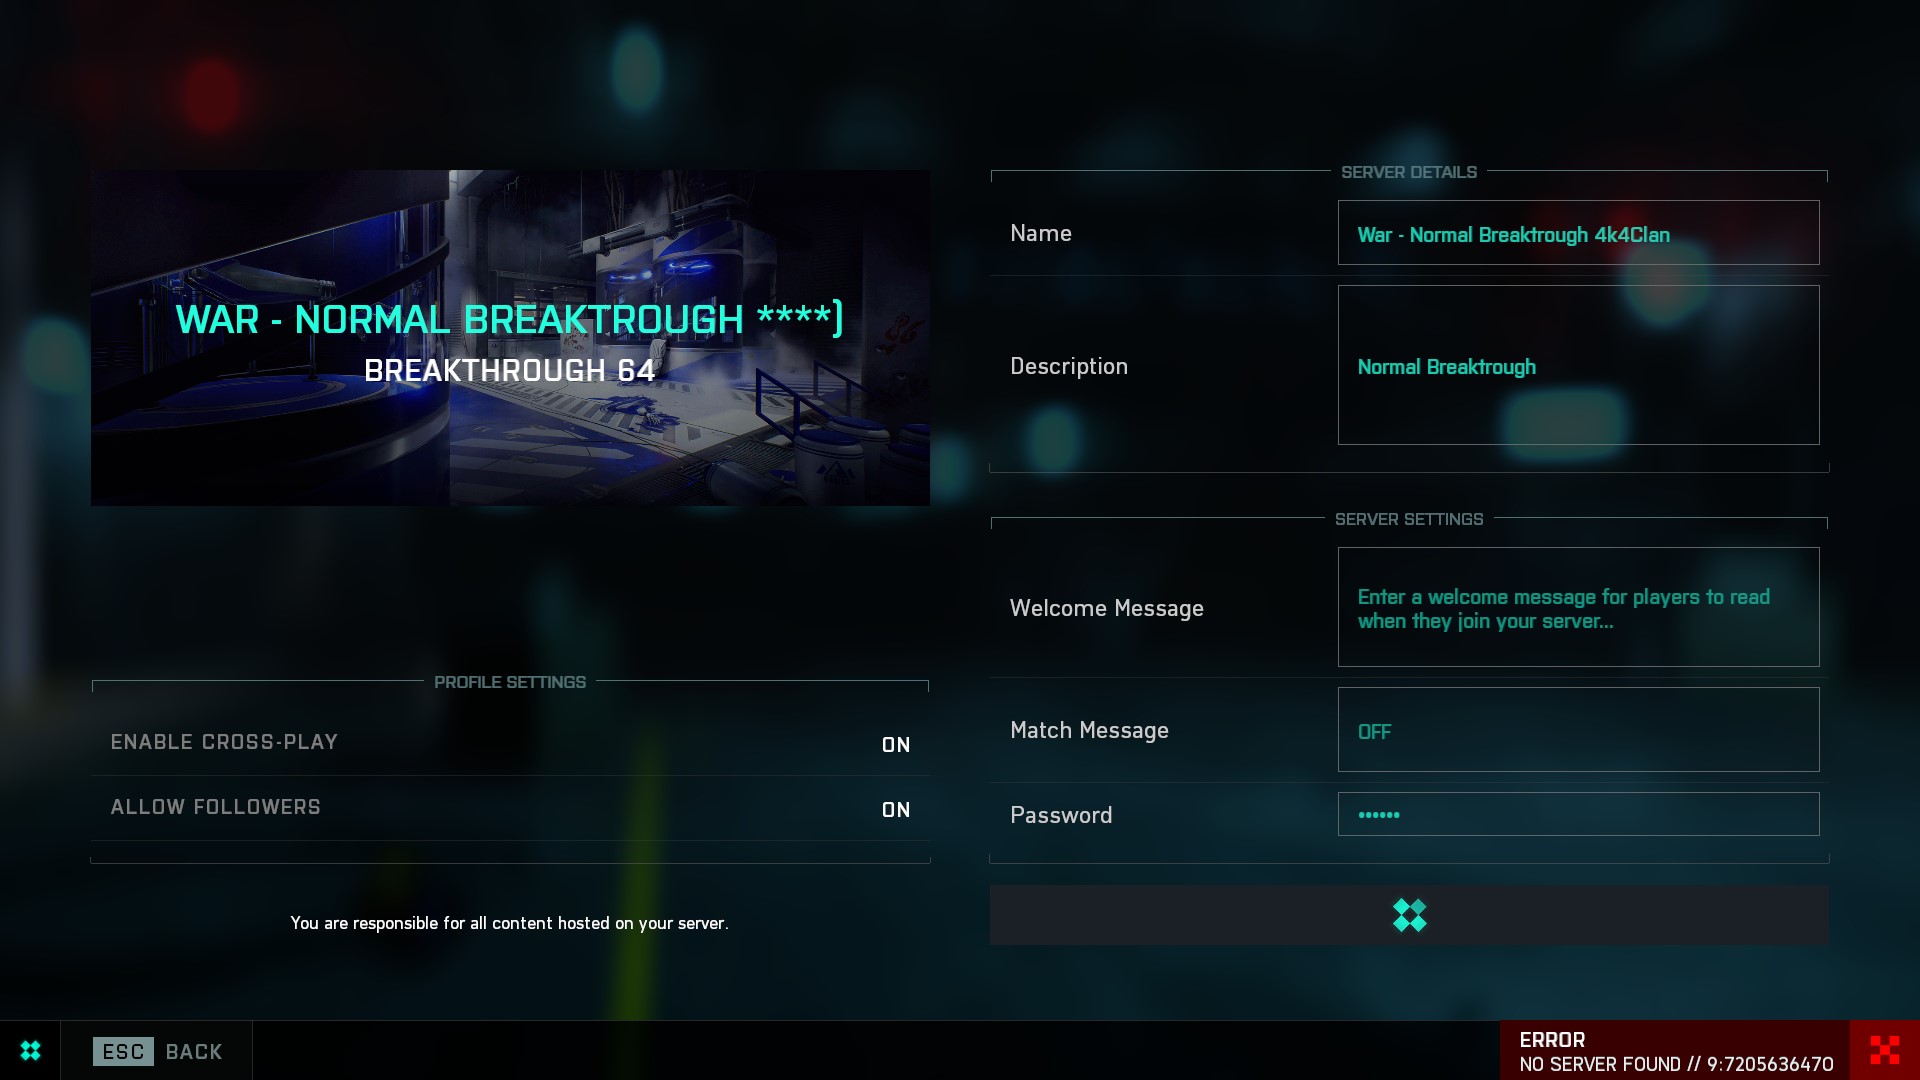1920x1080 pixels.
Task: Select the Breakthrough 64 map thumbnail
Action: [510, 338]
